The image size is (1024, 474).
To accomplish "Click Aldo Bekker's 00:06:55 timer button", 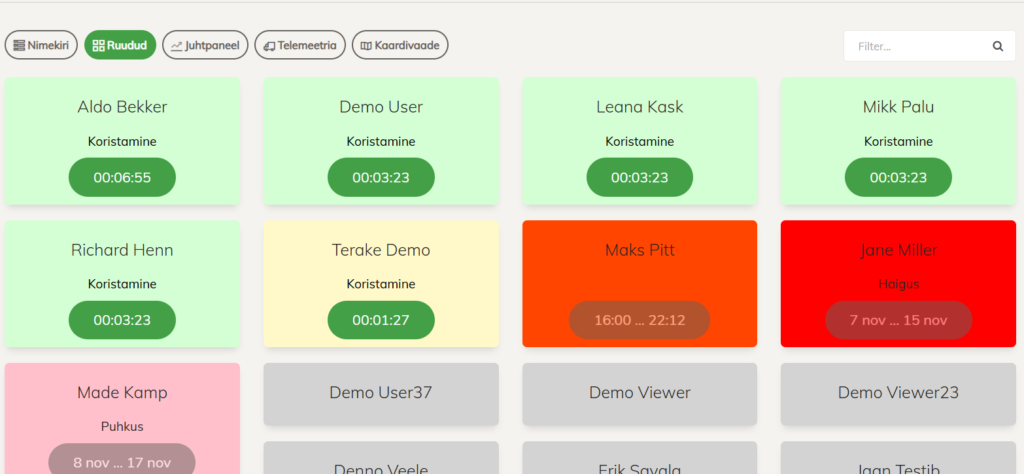I will (x=122, y=177).
